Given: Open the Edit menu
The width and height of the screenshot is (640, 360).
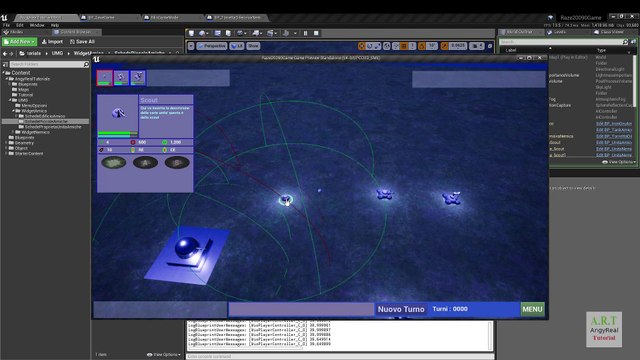Looking at the screenshot, I should (x=20, y=25).
